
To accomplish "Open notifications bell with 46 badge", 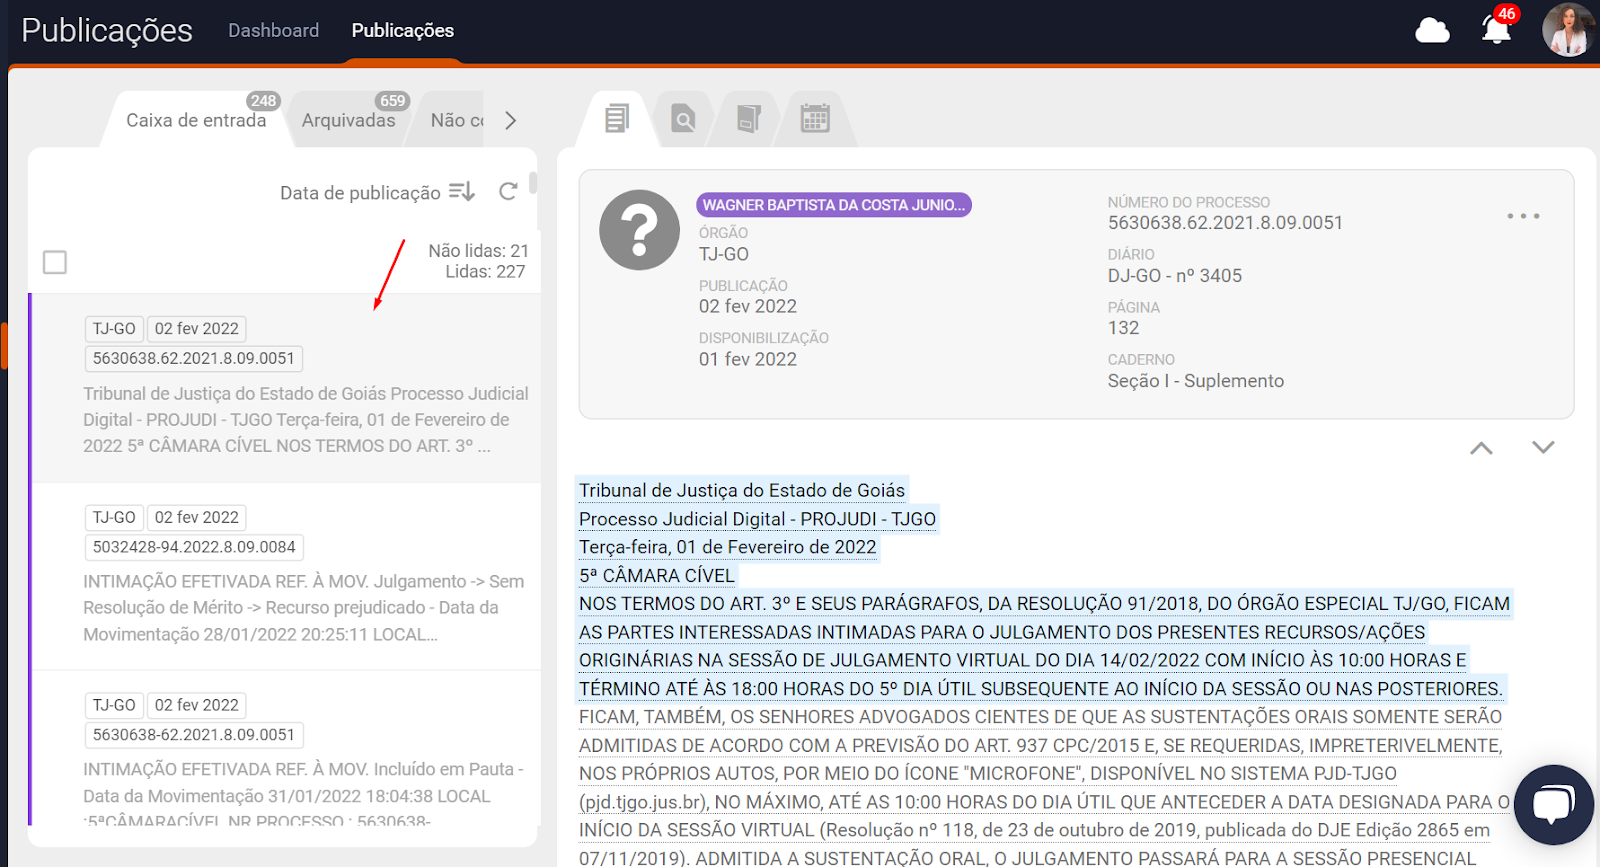I will pos(1496,30).
